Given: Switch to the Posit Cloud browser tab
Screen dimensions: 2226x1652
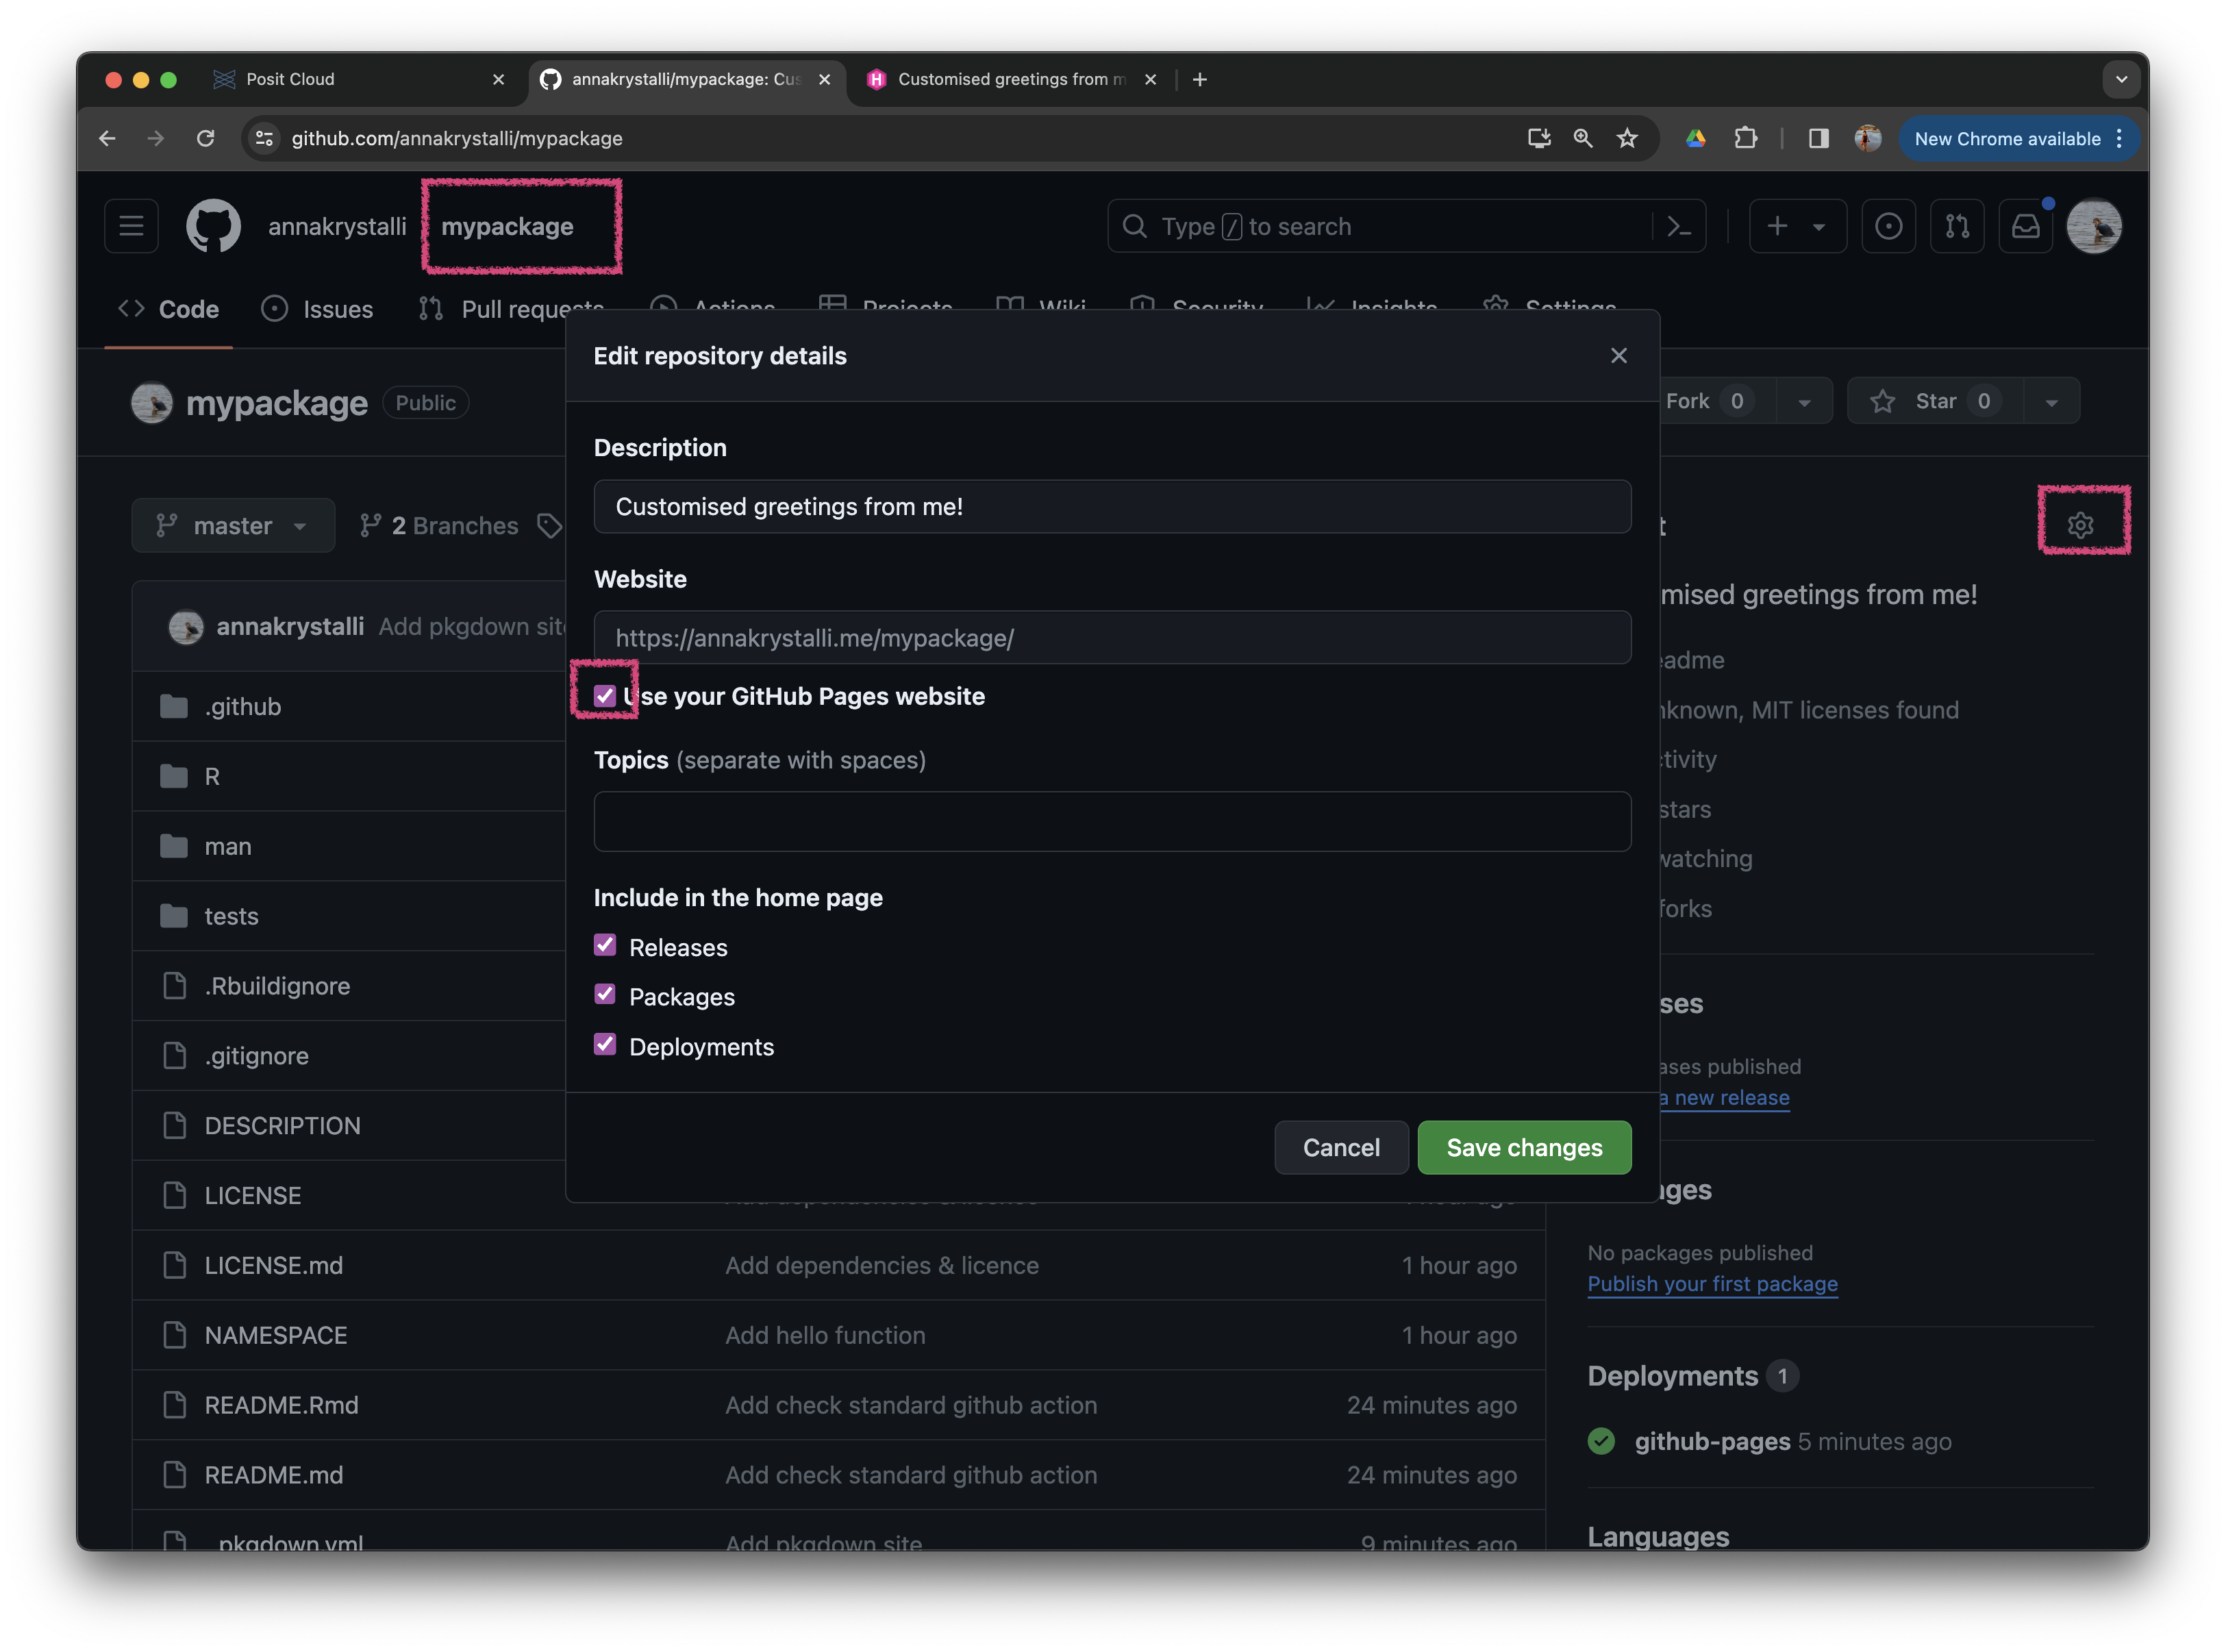Looking at the screenshot, I should [361, 79].
